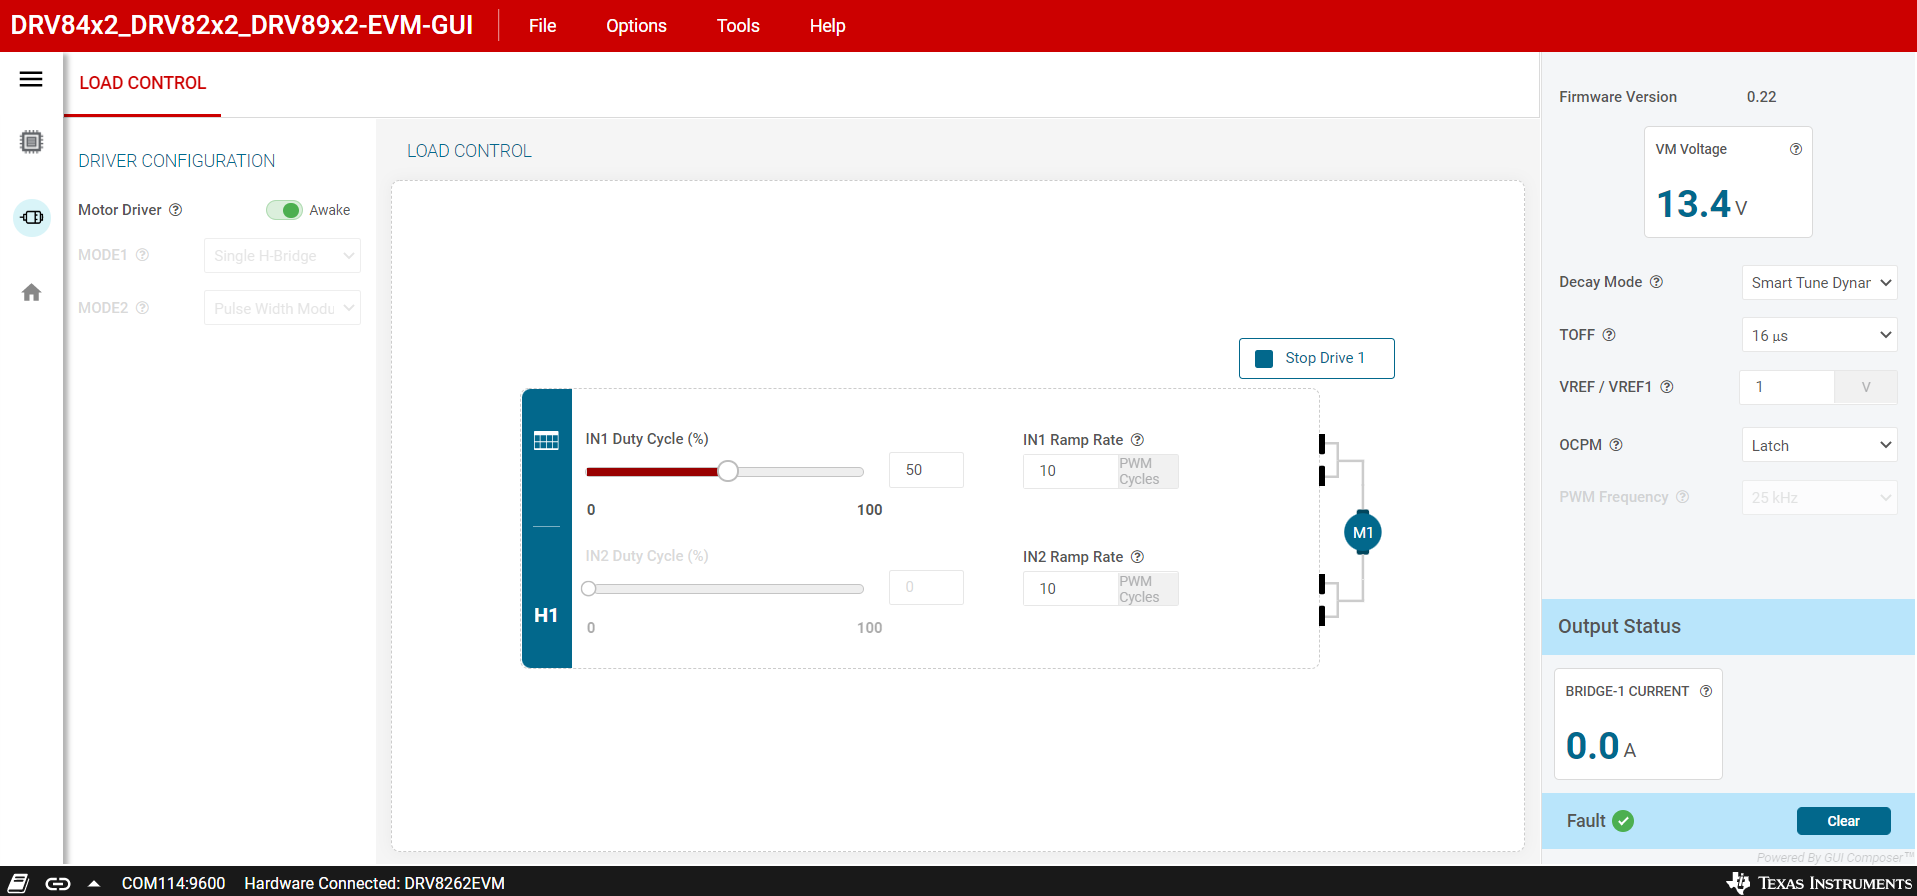Click the chip icon in sidebar
Screen dimensions: 1917x896
click(31, 142)
